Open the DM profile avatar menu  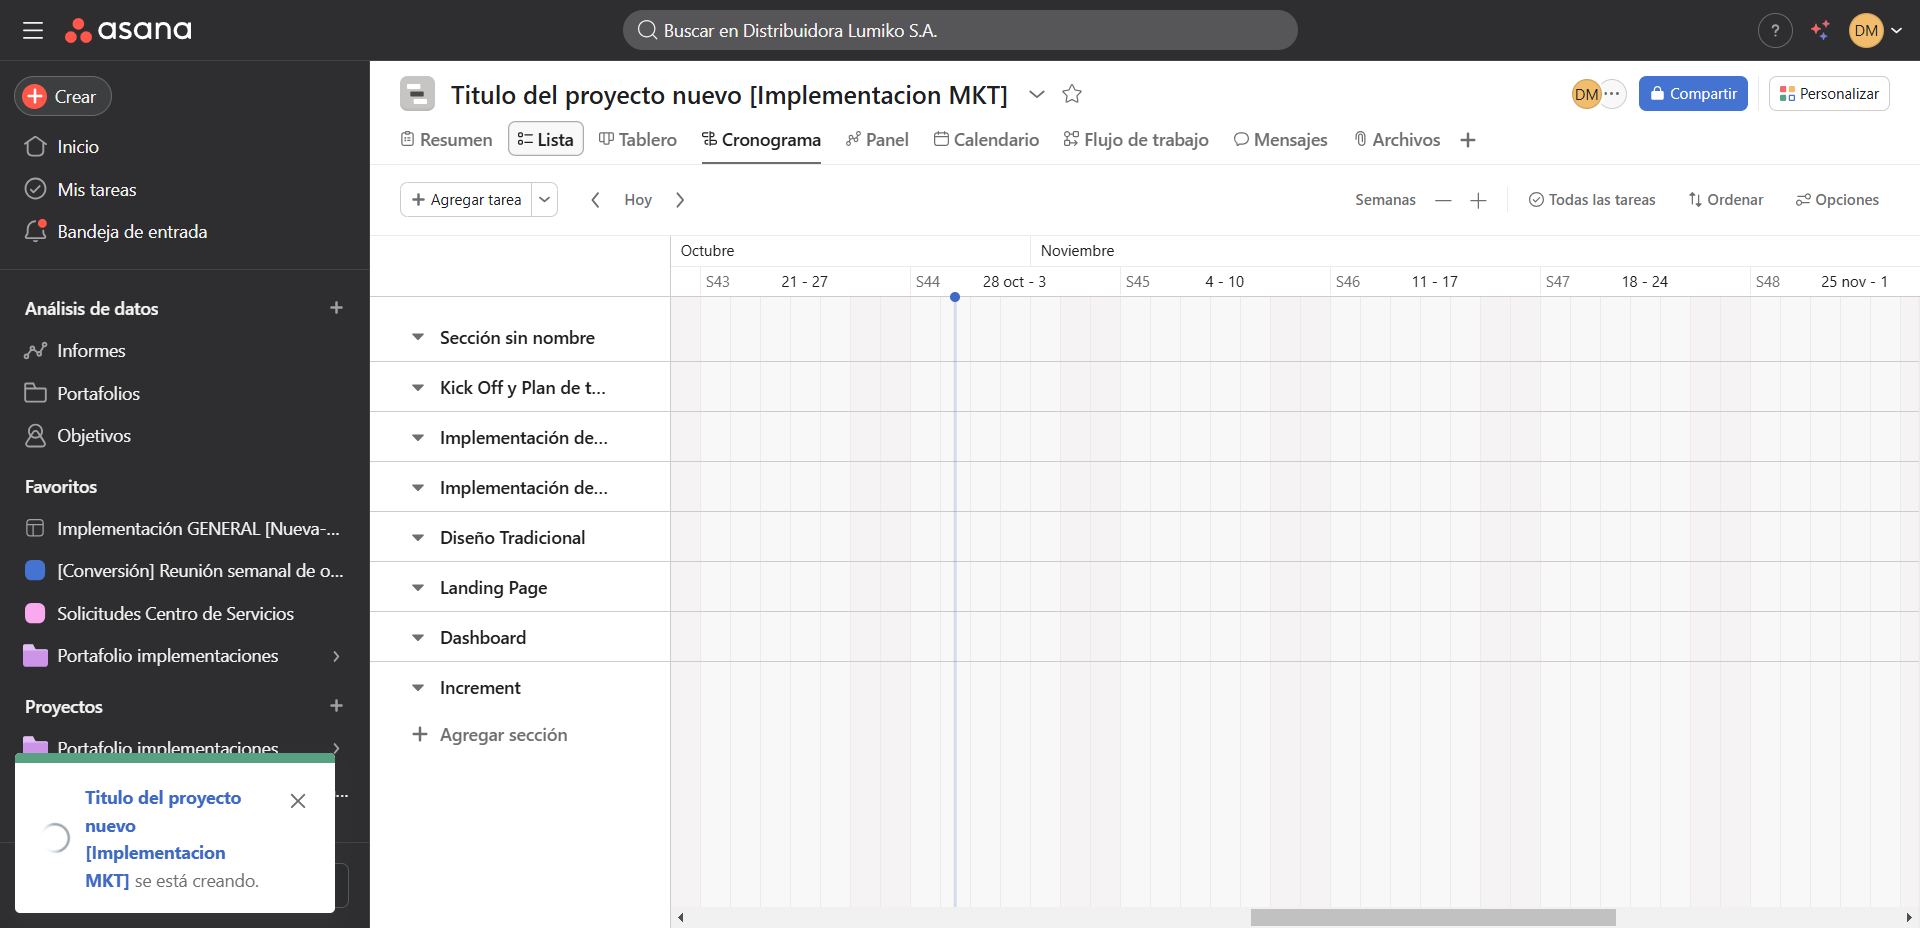point(1866,31)
